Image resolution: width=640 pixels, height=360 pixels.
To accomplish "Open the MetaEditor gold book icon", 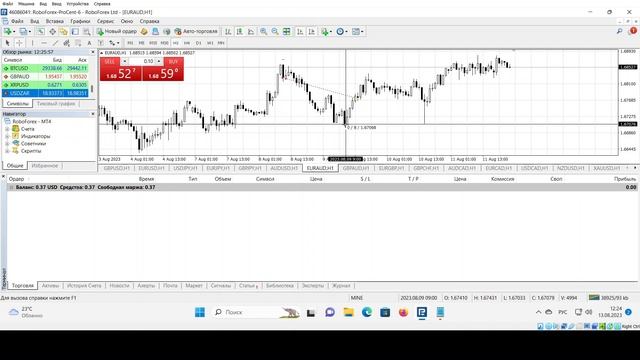I will (144, 31).
